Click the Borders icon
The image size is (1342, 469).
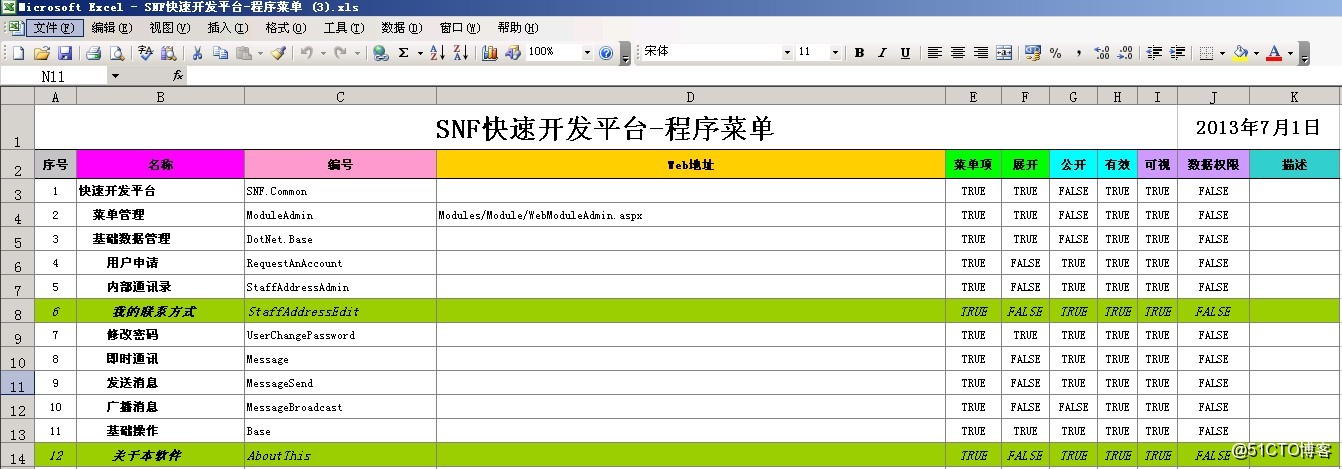[1207, 53]
